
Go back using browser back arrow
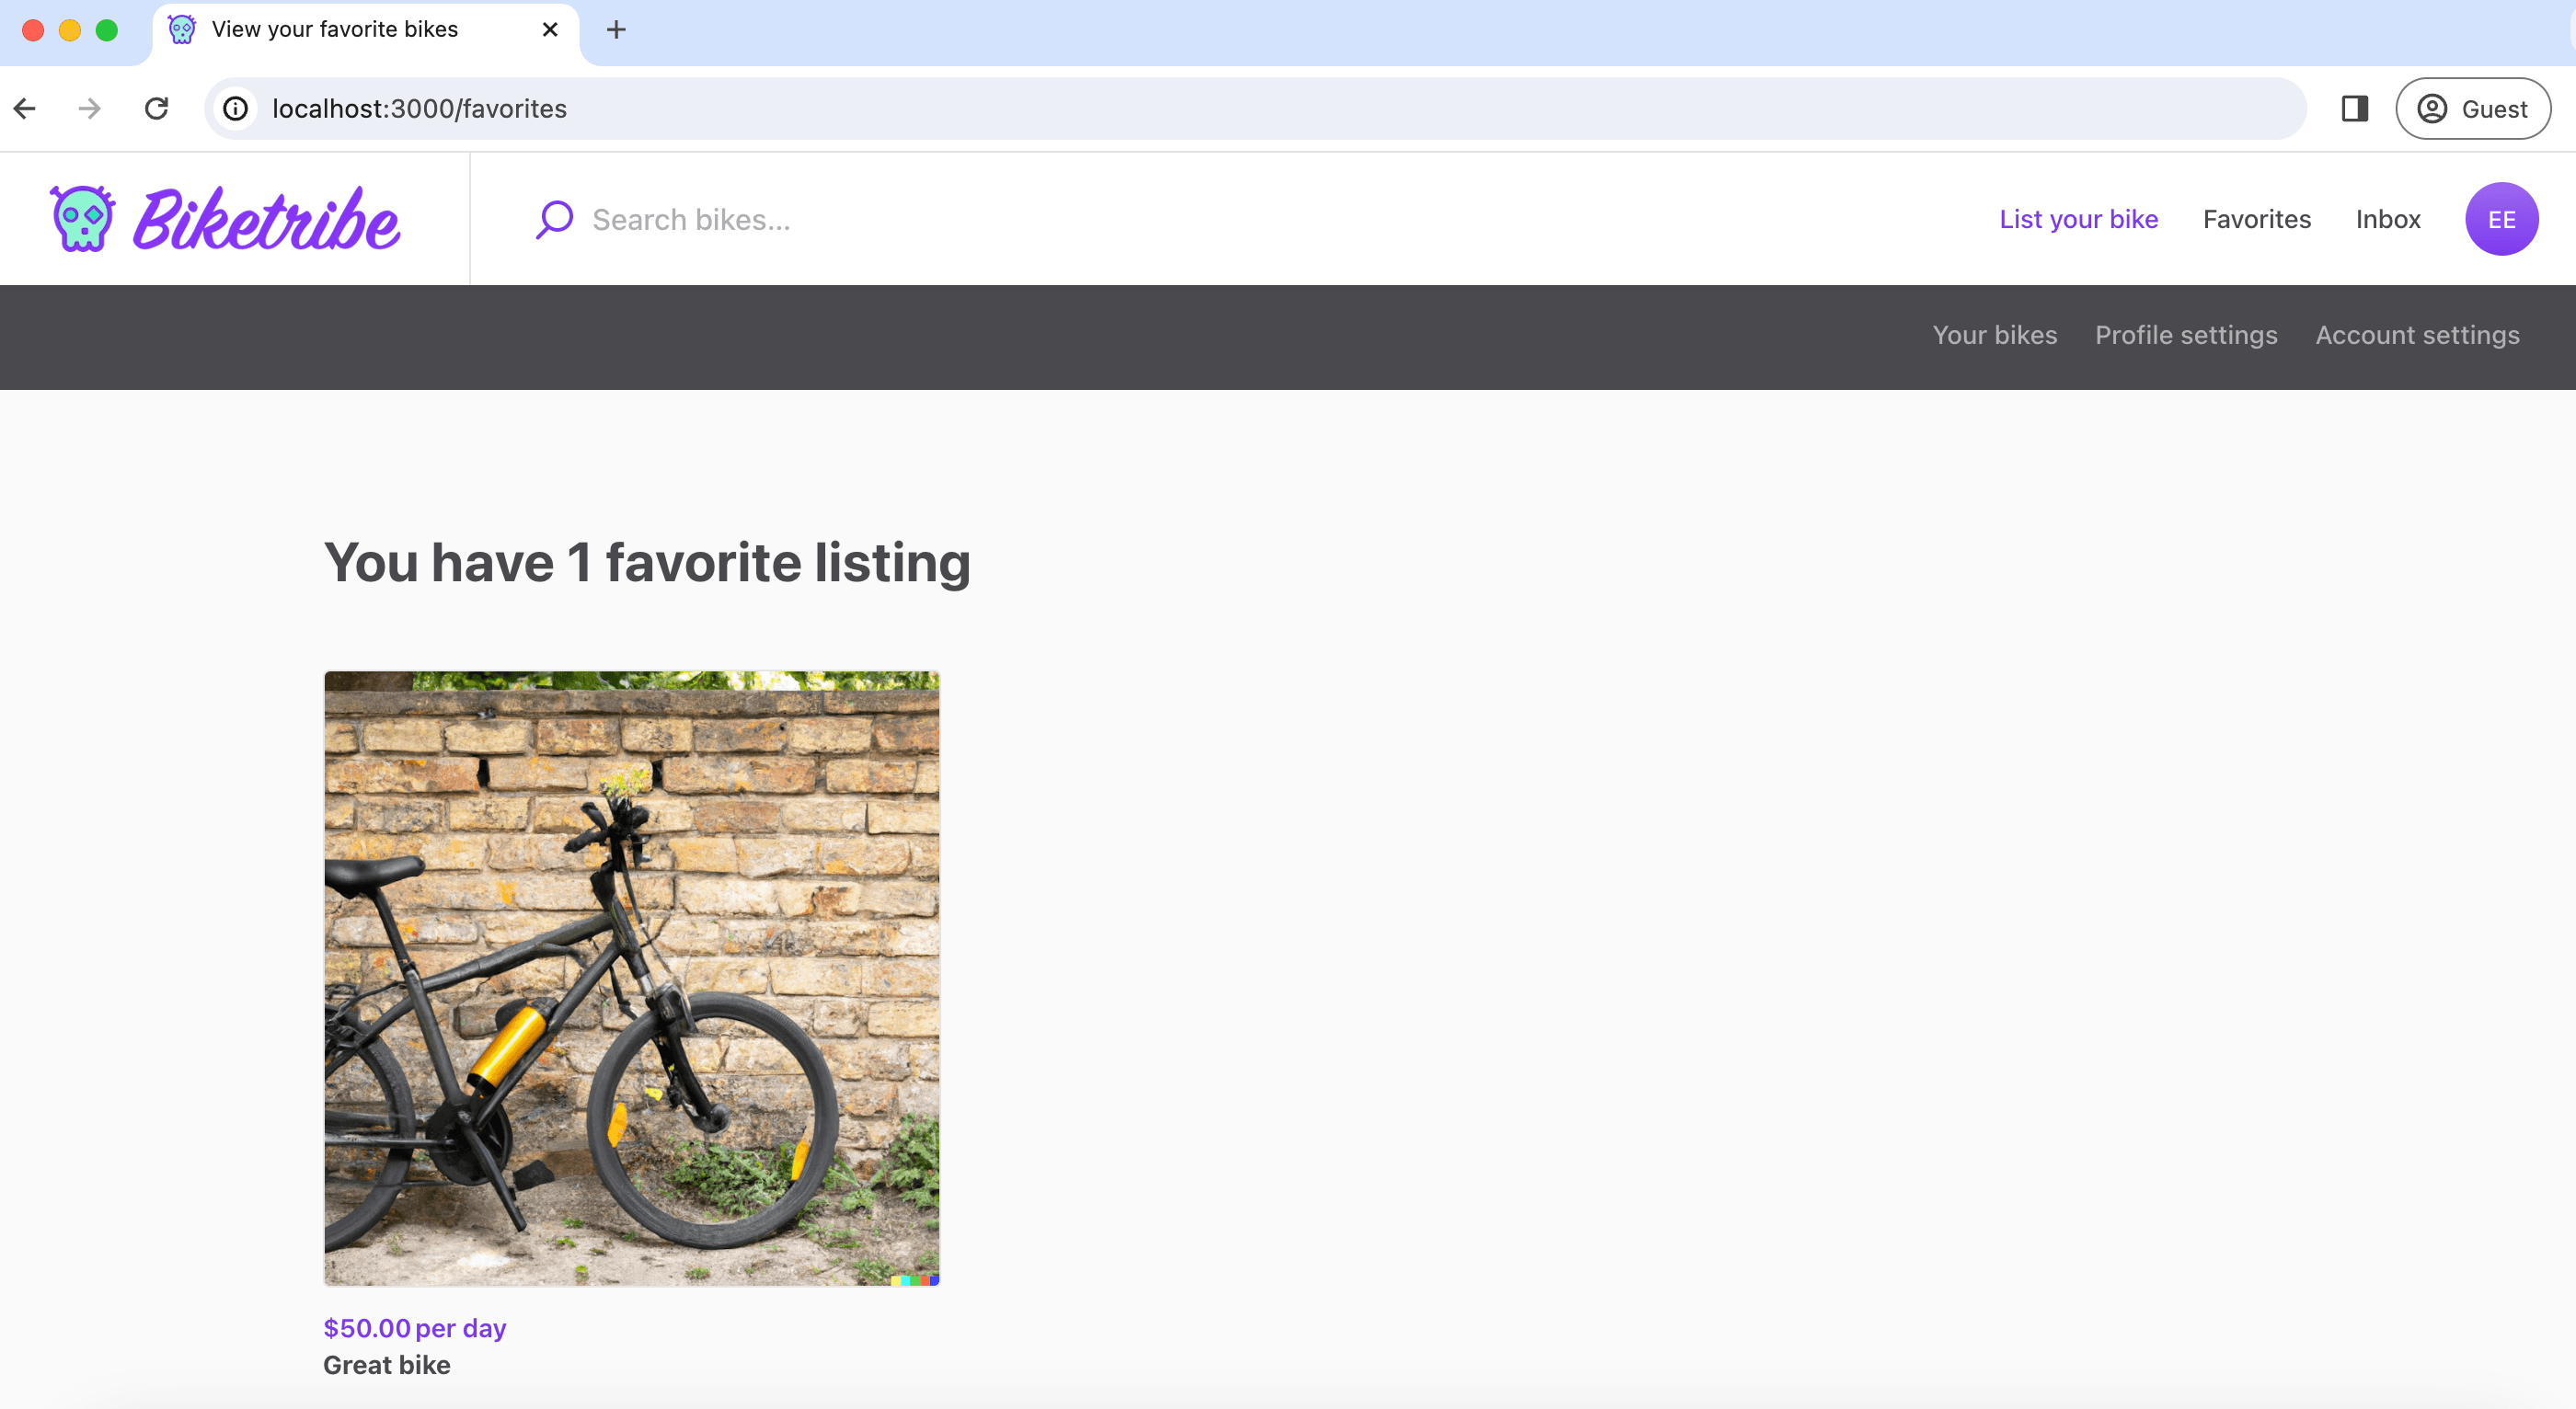(x=26, y=108)
